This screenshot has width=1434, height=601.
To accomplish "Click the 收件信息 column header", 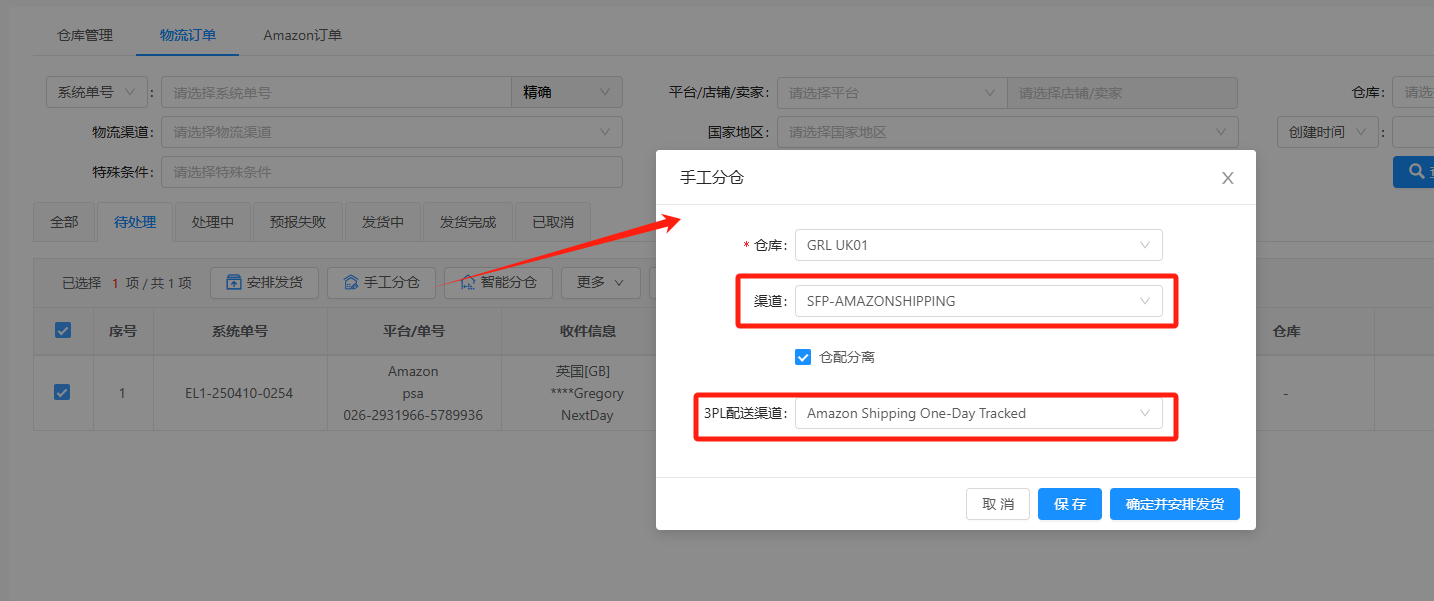I will point(588,331).
